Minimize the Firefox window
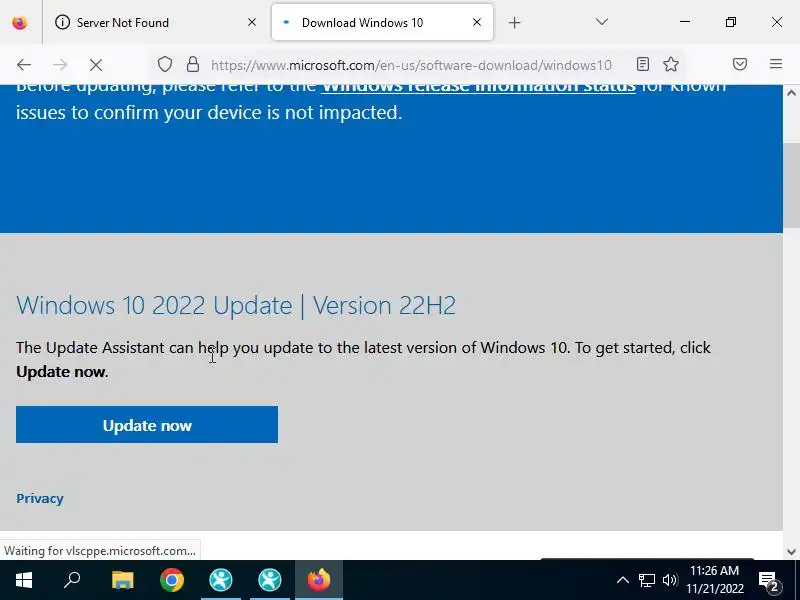800x600 pixels. pos(685,22)
